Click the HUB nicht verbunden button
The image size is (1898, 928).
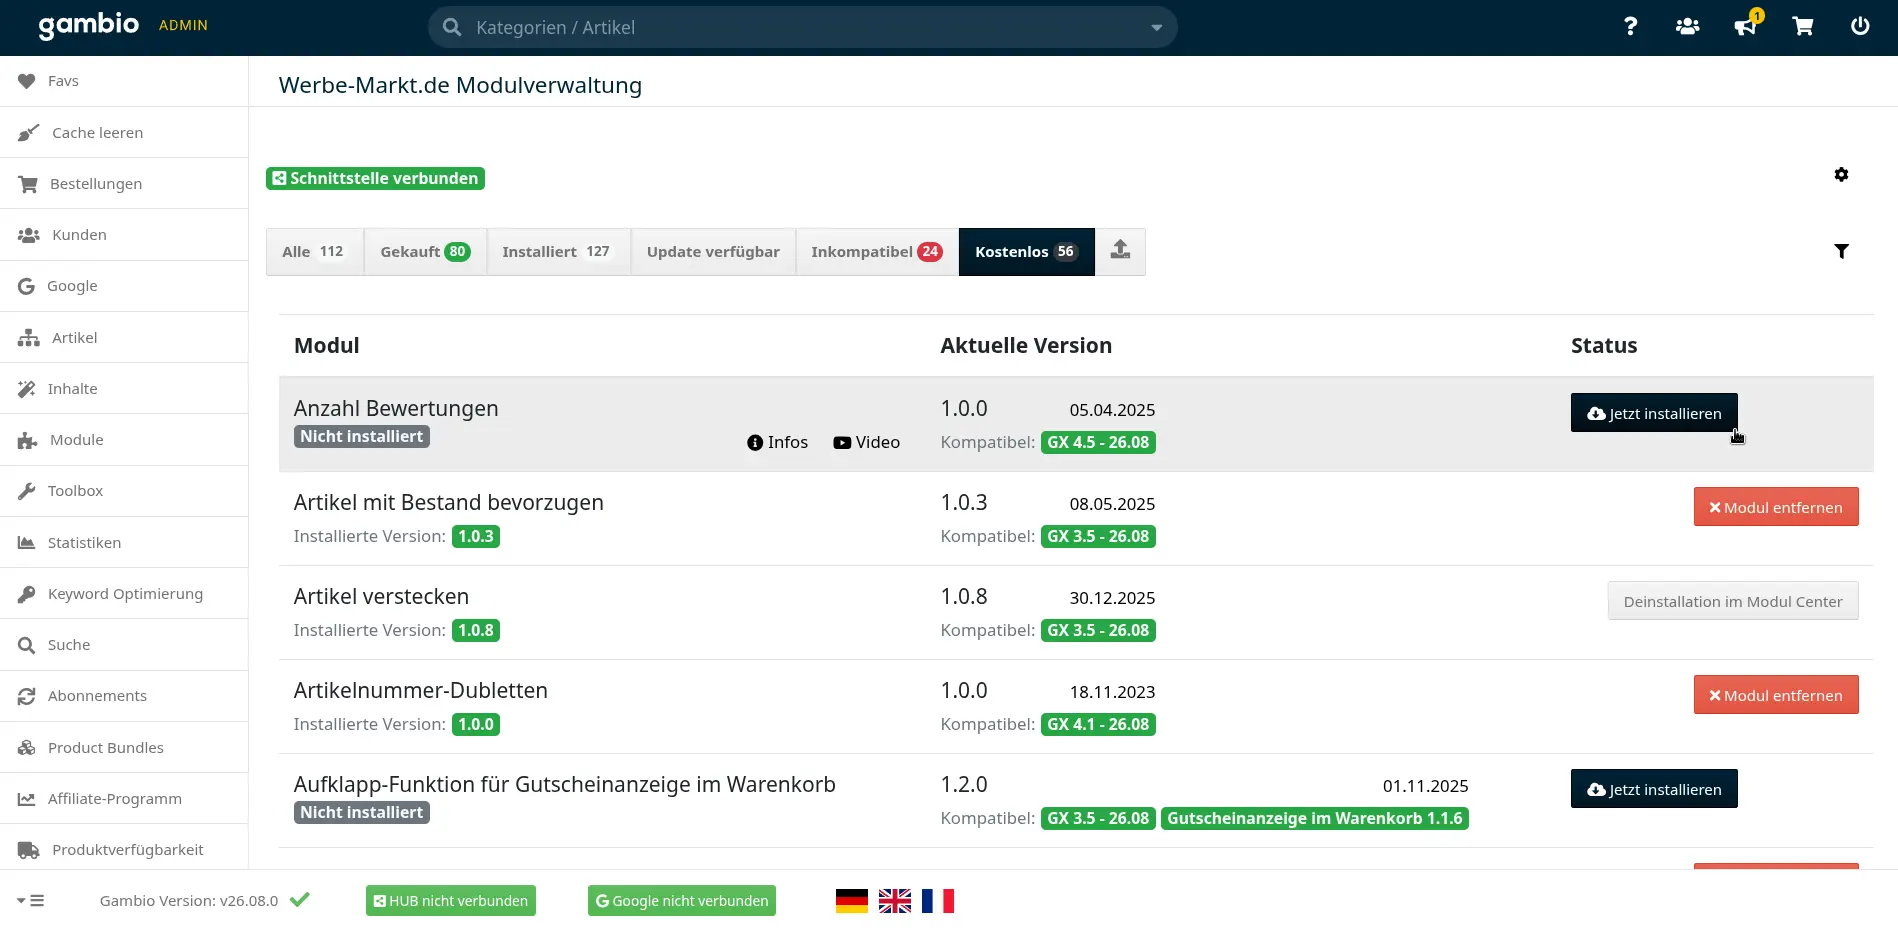[451, 901]
